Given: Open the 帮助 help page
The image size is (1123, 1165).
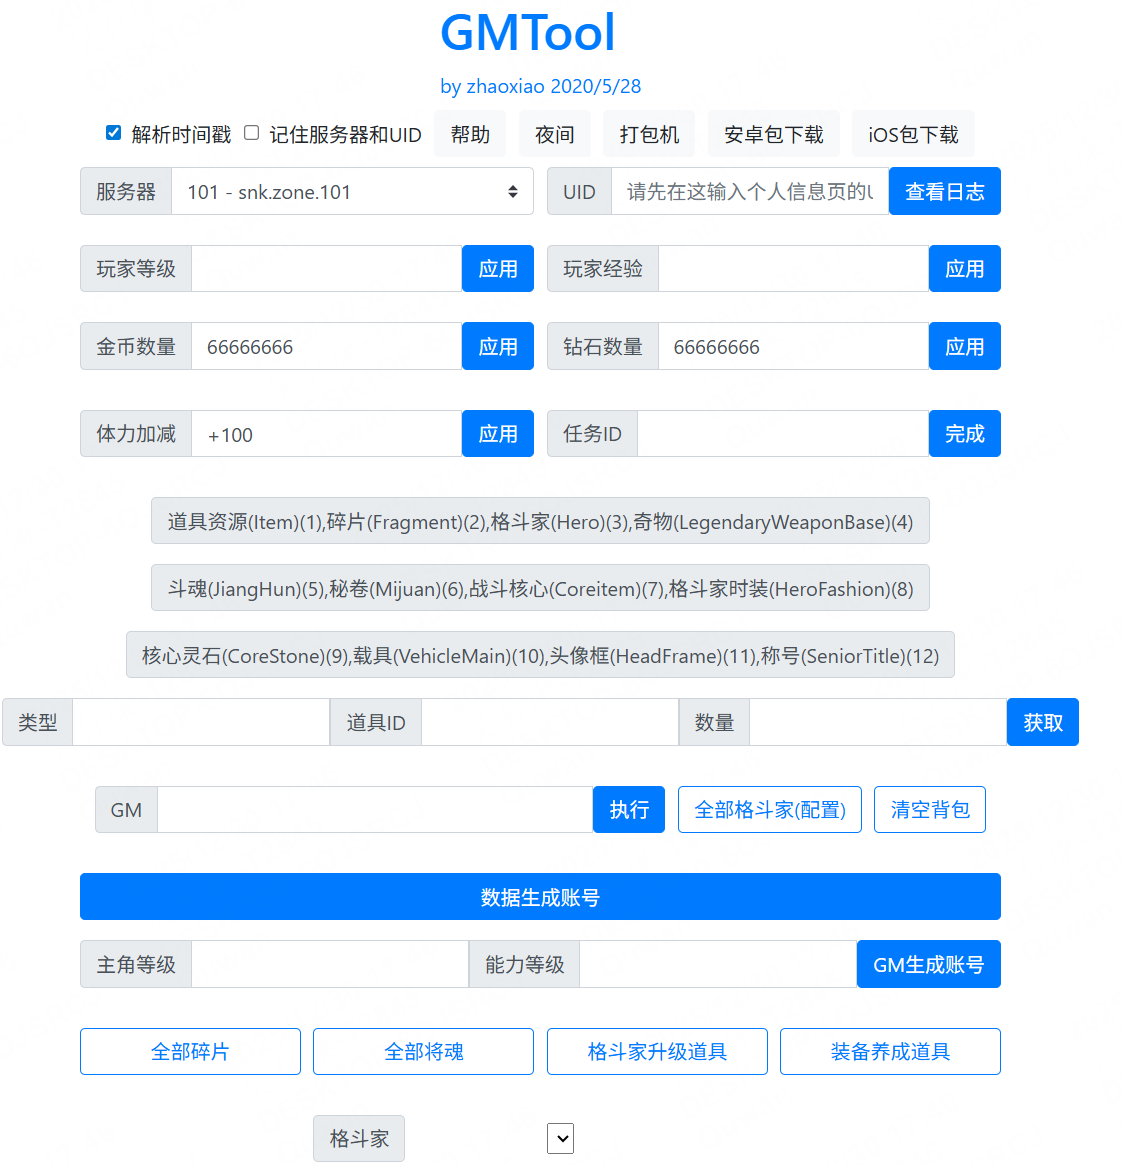Looking at the screenshot, I should [x=469, y=133].
